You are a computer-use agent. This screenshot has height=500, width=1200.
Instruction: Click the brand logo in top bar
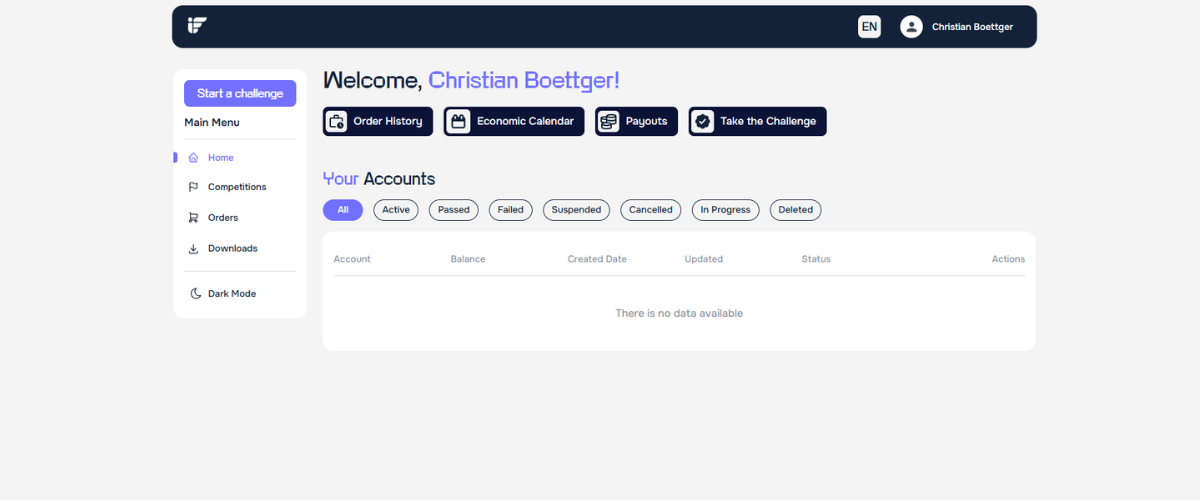pos(197,26)
